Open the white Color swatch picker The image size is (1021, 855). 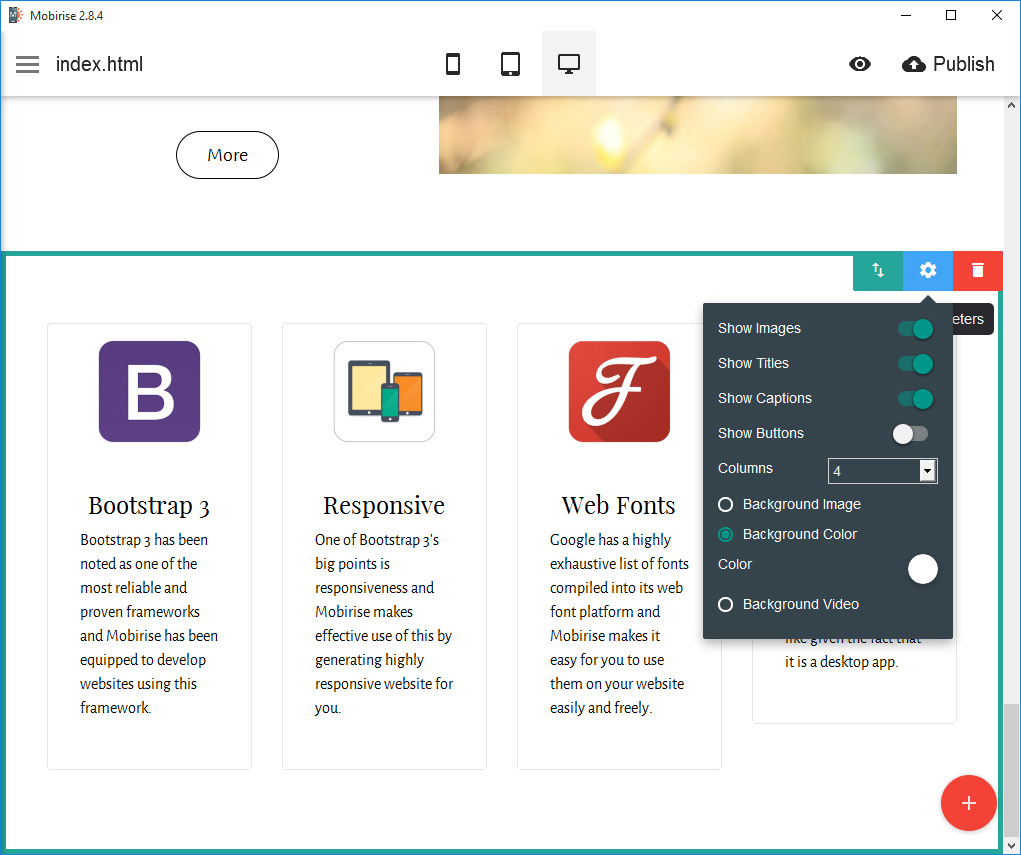click(x=923, y=569)
